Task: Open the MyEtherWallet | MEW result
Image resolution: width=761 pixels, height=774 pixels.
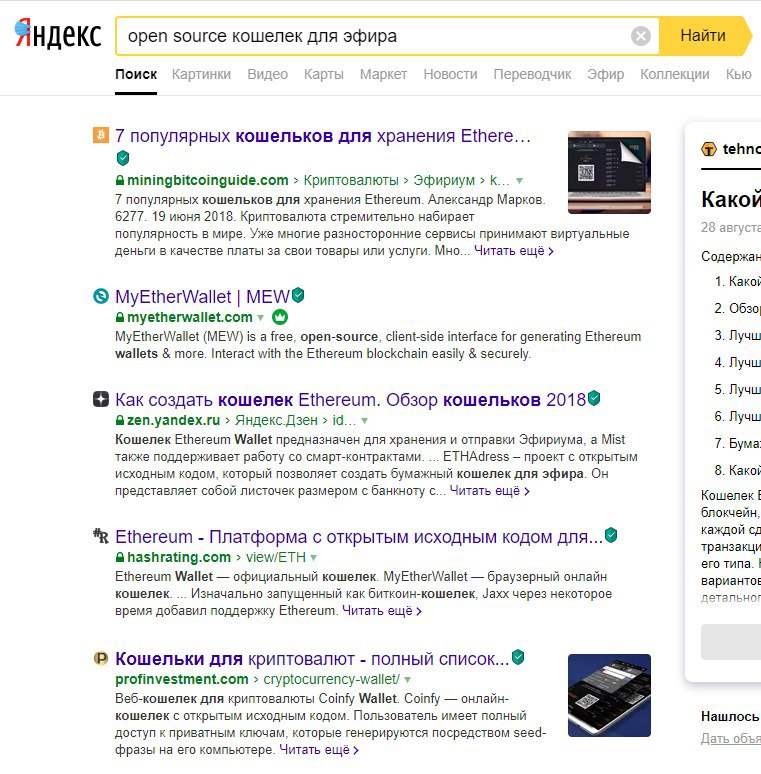Action: tap(202, 297)
